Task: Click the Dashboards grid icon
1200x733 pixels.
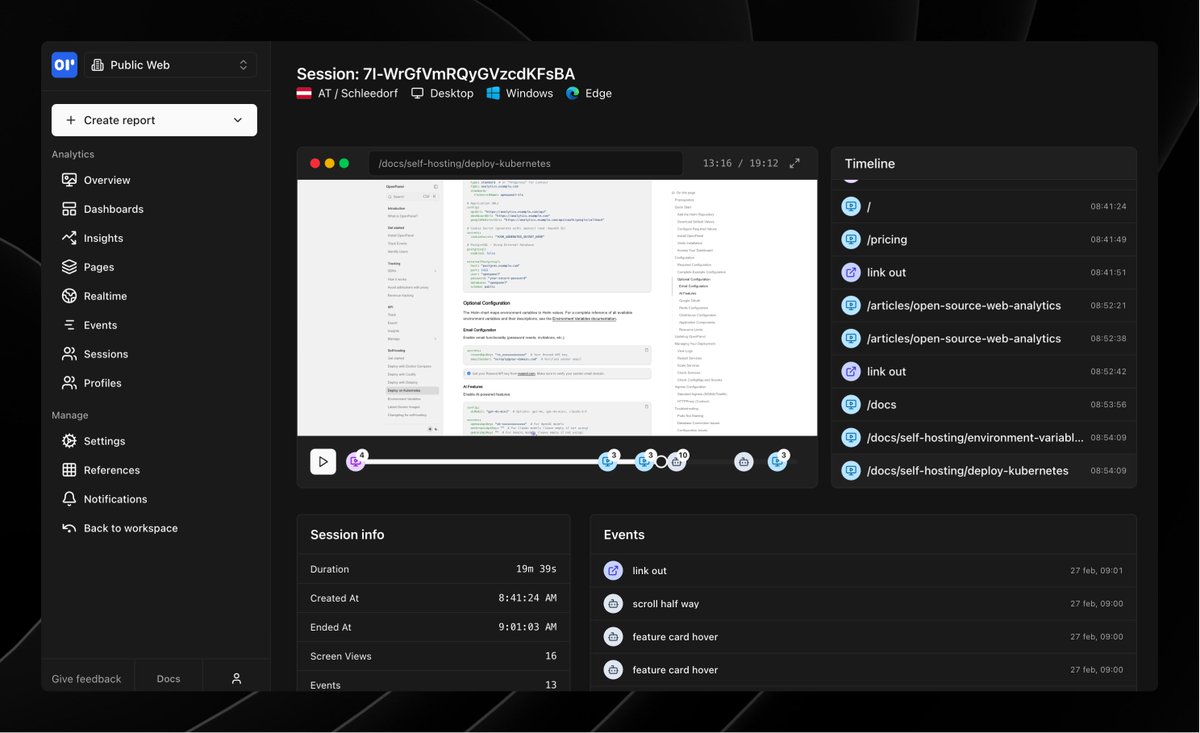Action: click(x=69, y=209)
